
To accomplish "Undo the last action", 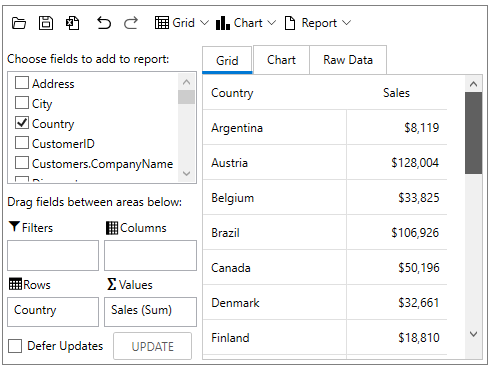I will click(x=104, y=23).
